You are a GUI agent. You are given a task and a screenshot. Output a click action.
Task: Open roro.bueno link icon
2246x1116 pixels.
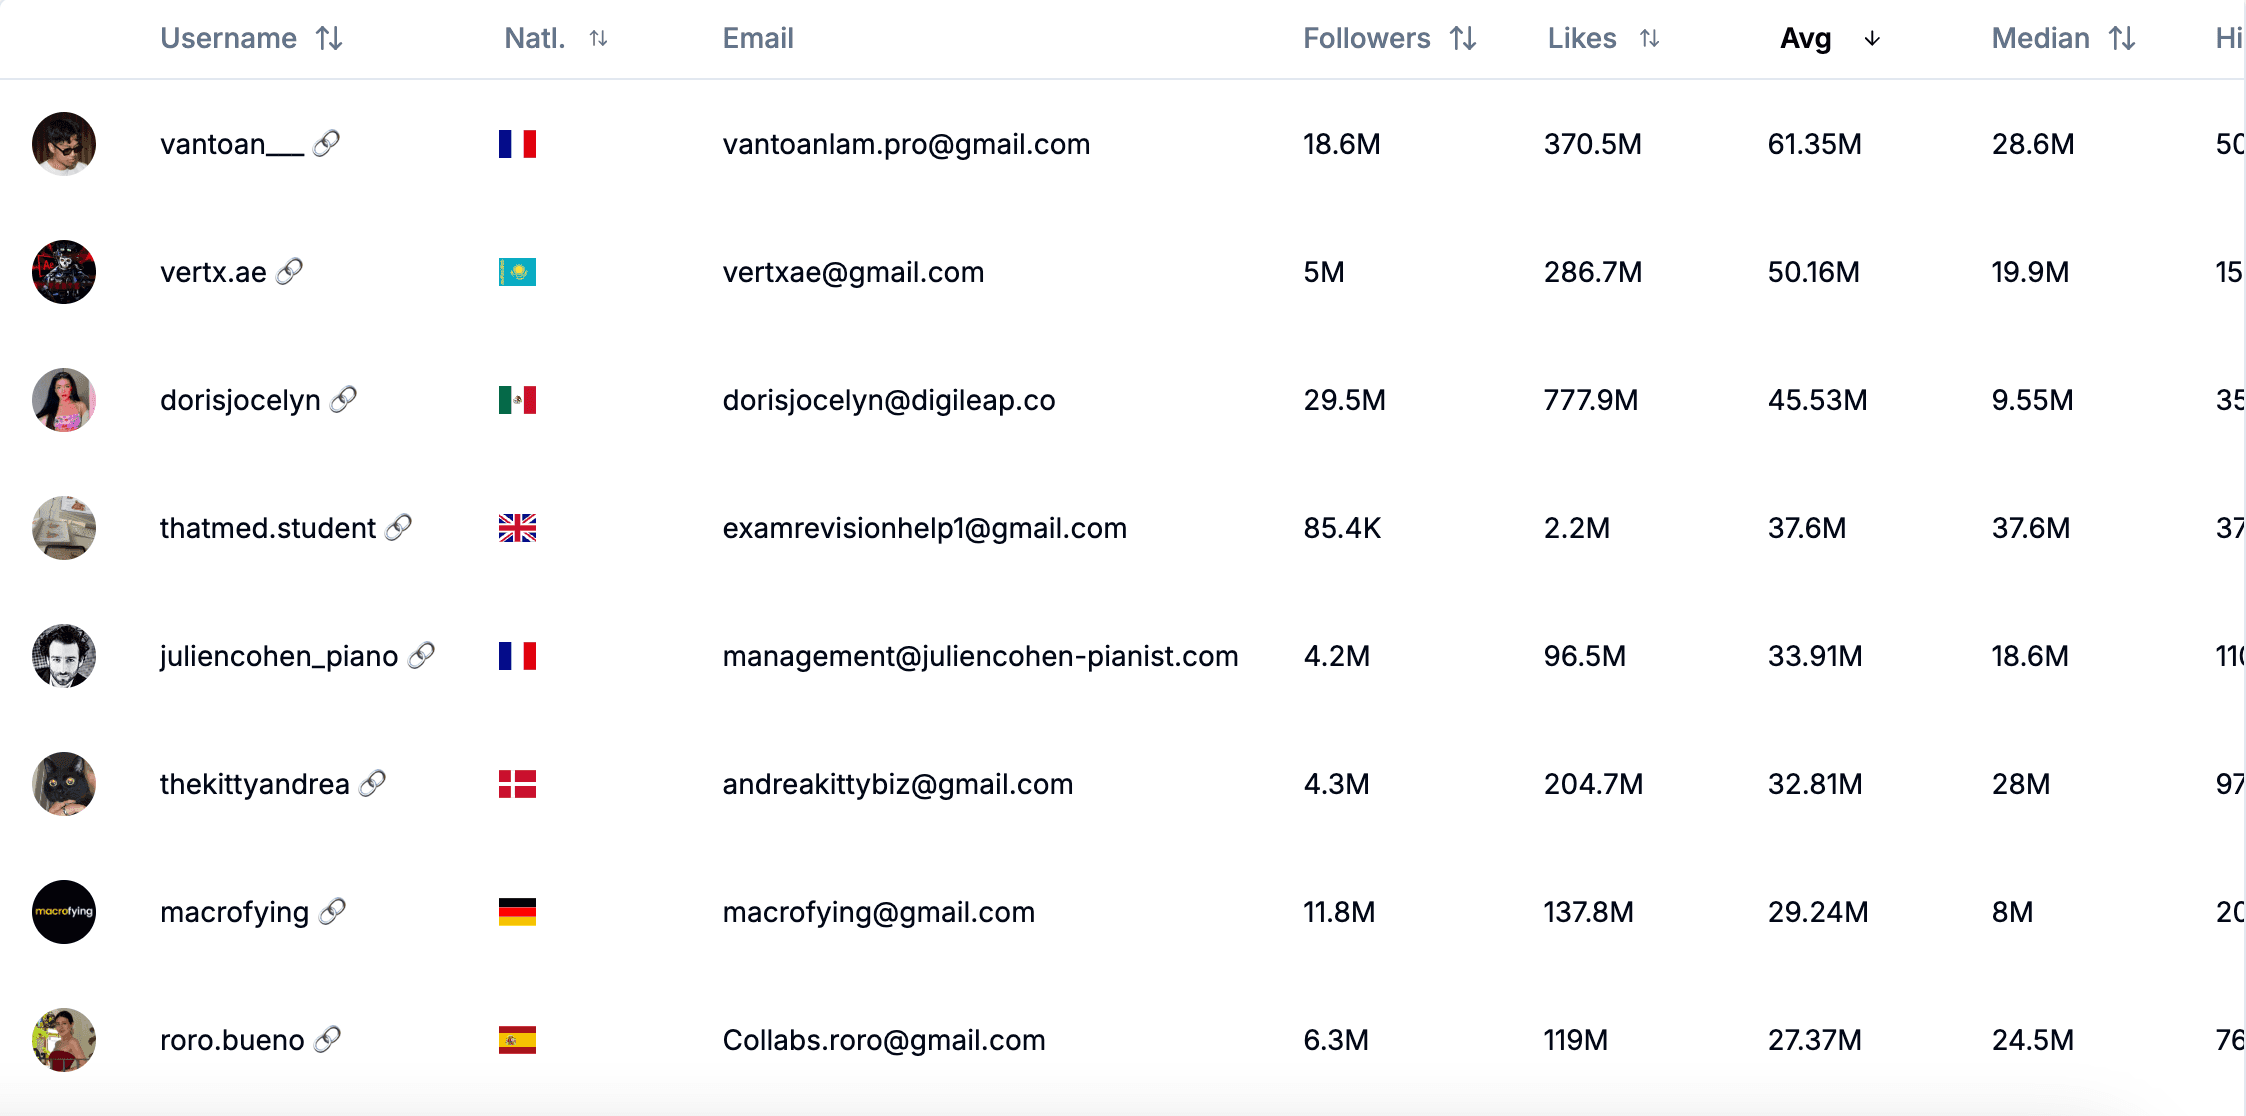coord(327,1039)
